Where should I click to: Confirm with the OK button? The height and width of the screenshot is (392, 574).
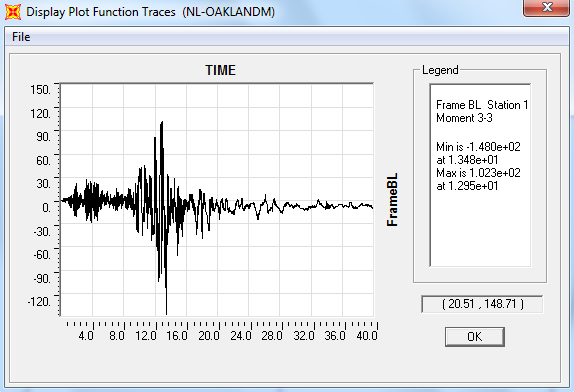point(475,337)
